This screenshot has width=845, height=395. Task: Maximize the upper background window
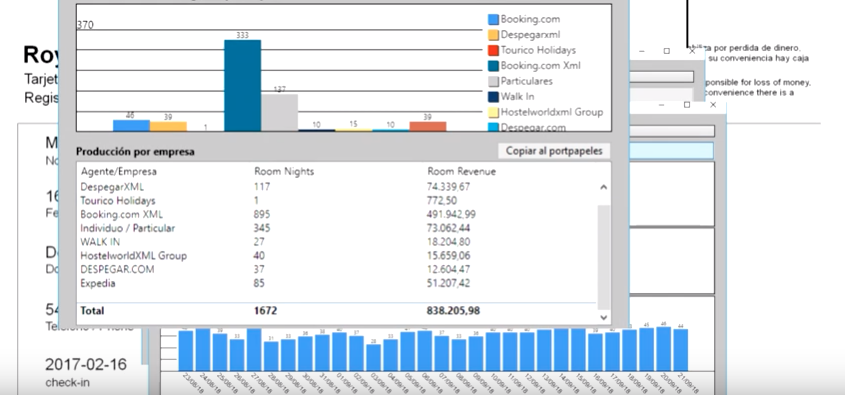pyautogui.click(x=667, y=51)
